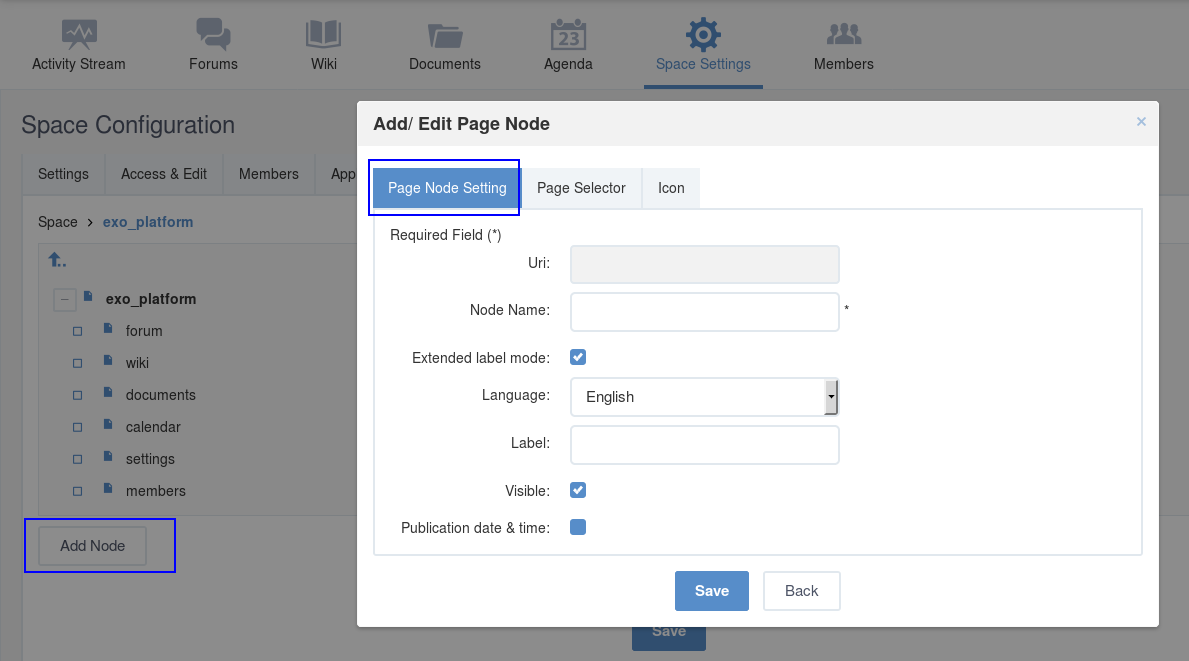1189x661 pixels.
Task: Open the Forums chat bubbles icon
Action: pyautogui.click(x=213, y=34)
